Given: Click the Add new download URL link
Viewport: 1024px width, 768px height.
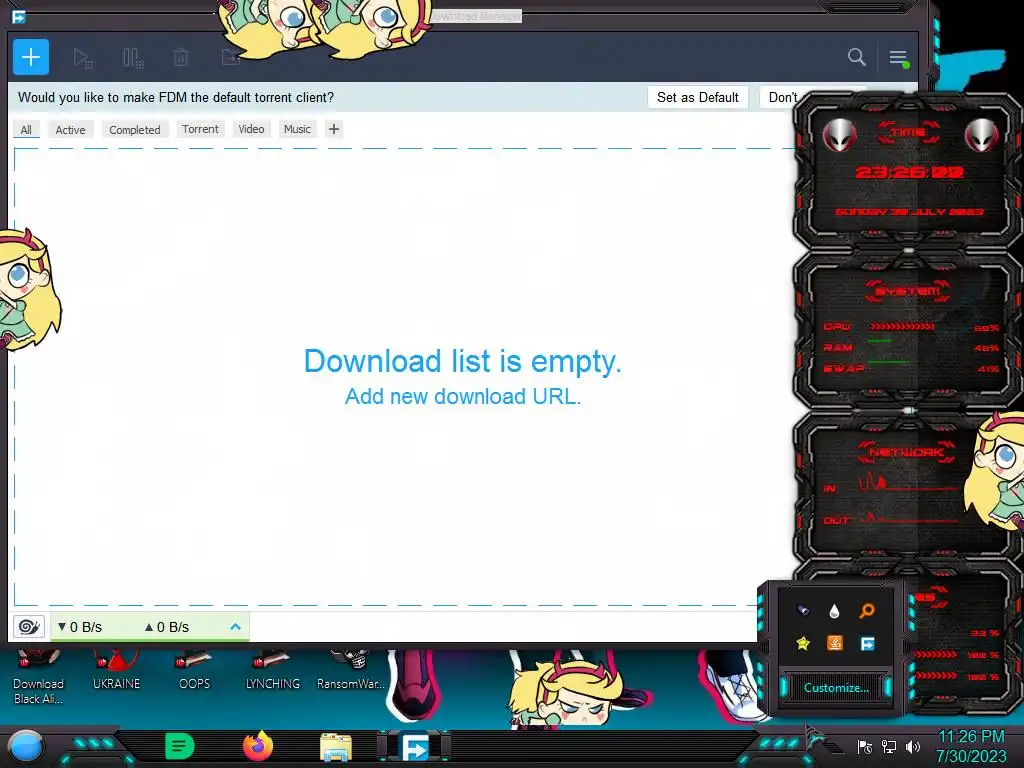Looking at the screenshot, I should pyautogui.click(x=463, y=396).
